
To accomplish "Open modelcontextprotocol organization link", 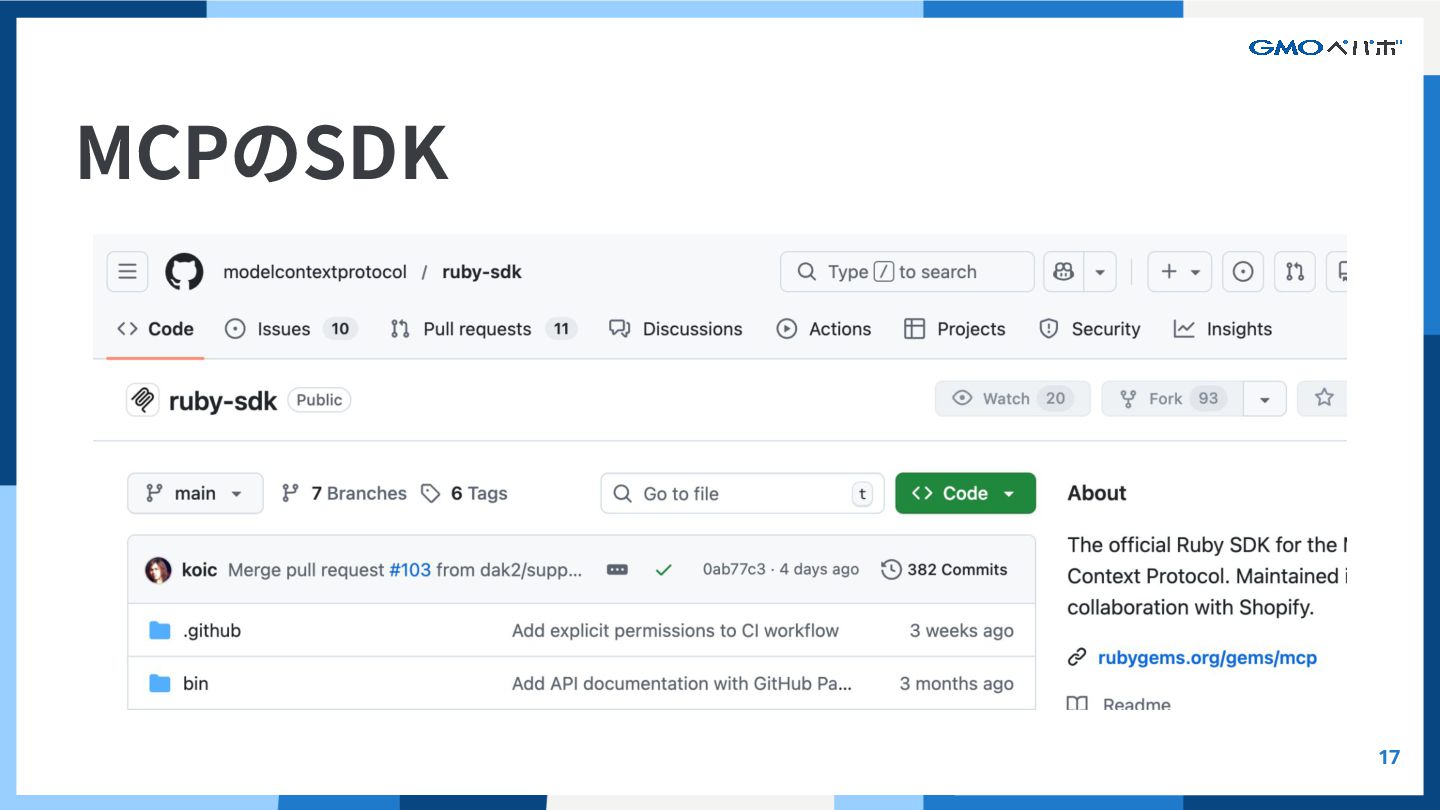I will (315, 272).
